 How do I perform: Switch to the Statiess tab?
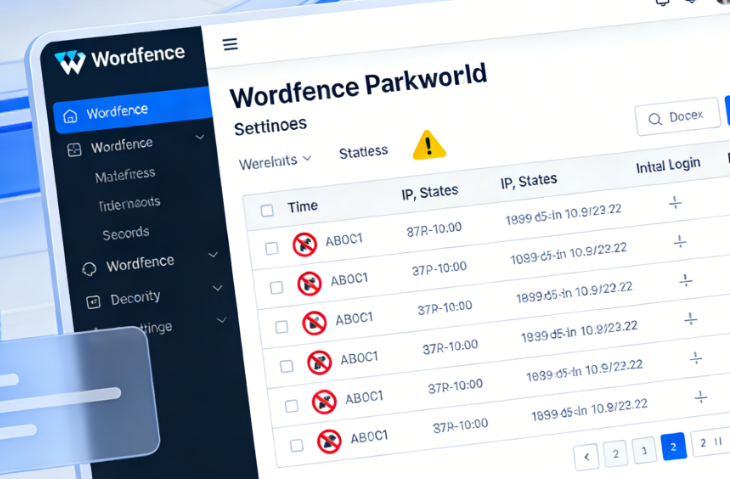[x=363, y=152]
